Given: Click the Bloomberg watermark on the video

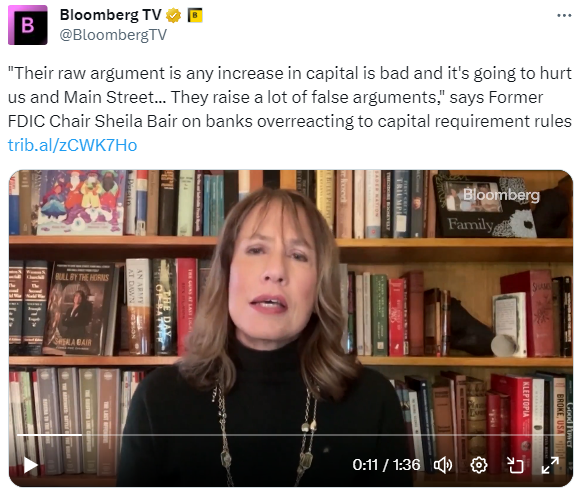Looking at the screenshot, I should (501, 194).
